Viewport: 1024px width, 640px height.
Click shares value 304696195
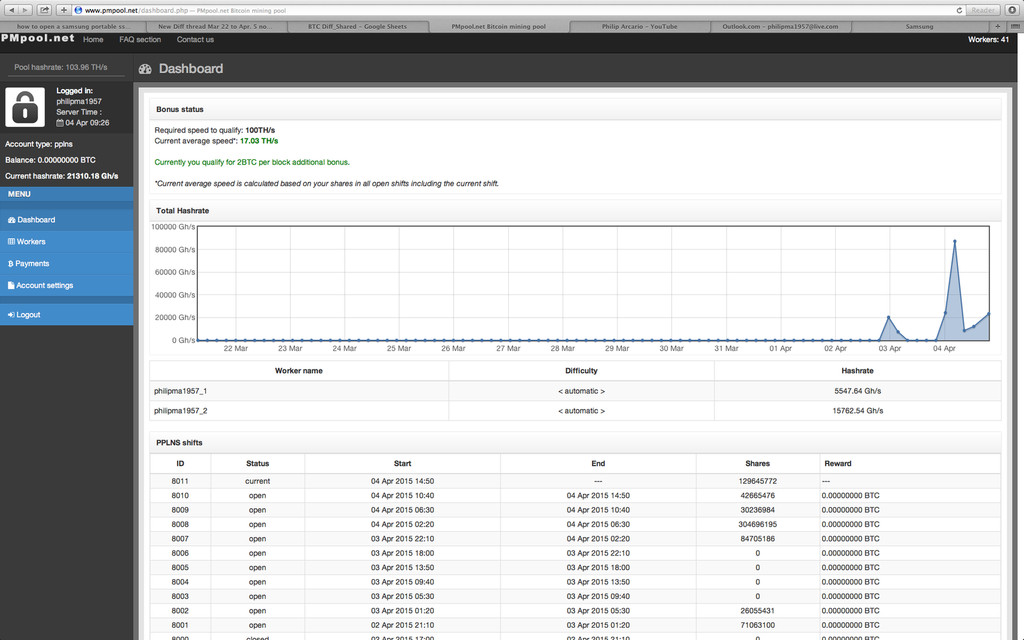pos(758,524)
